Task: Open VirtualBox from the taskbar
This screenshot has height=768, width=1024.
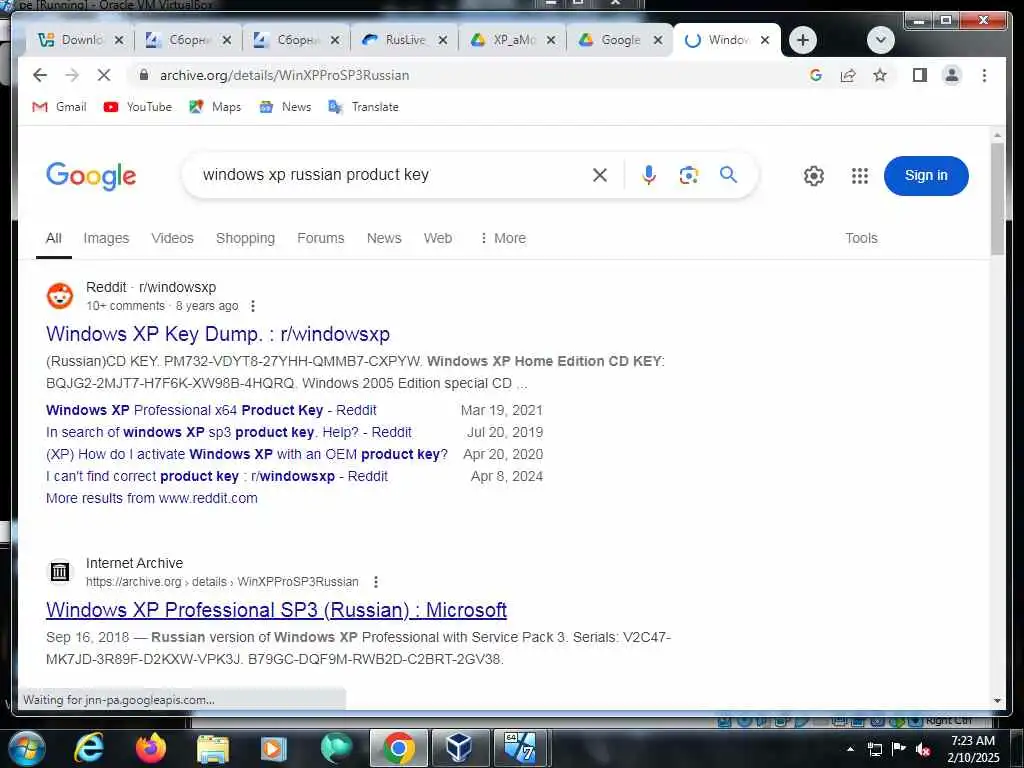Action: [x=459, y=748]
